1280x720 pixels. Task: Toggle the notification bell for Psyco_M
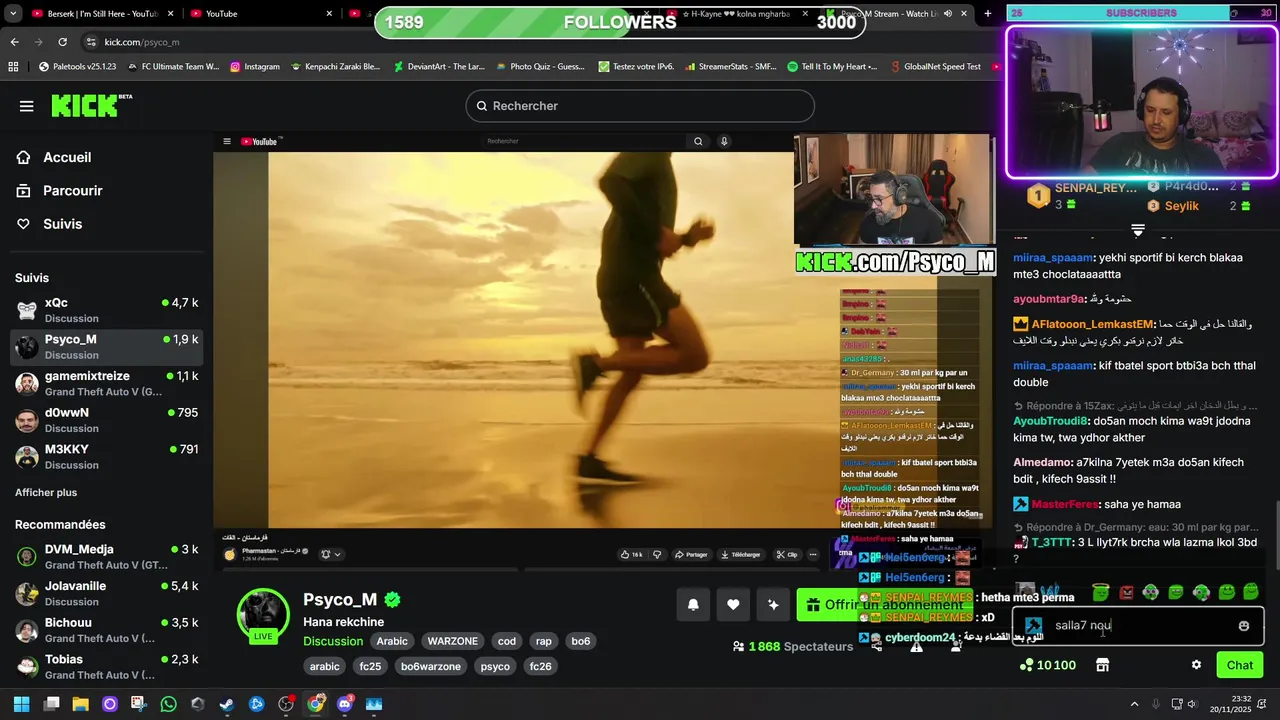(693, 604)
